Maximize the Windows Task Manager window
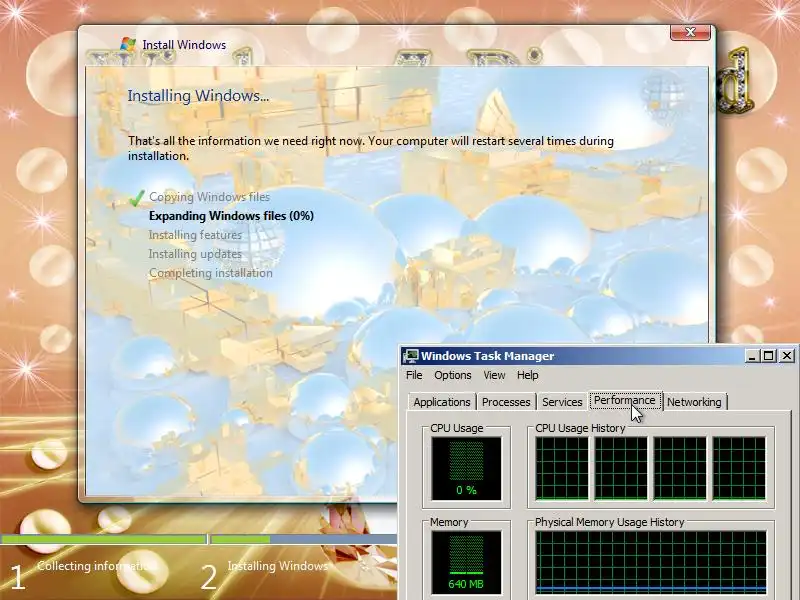This screenshot has width=800, height=600. click(x=768, y=356)
